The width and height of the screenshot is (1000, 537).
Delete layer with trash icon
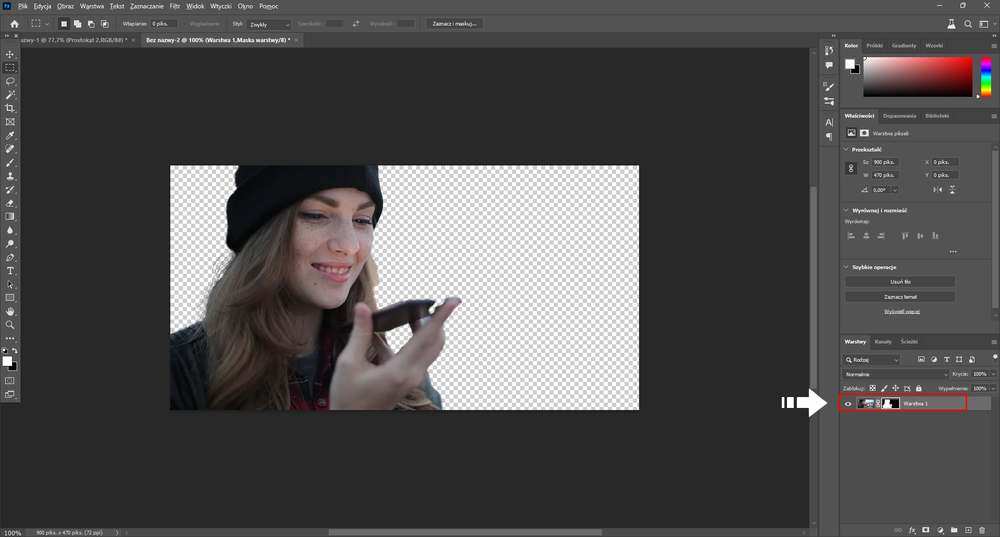(982, 530)
